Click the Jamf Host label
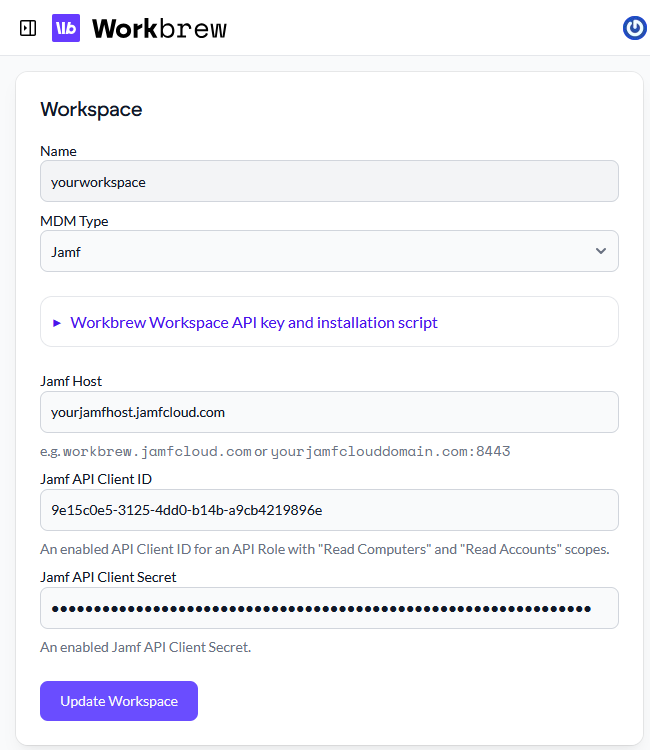 point(71,381)
